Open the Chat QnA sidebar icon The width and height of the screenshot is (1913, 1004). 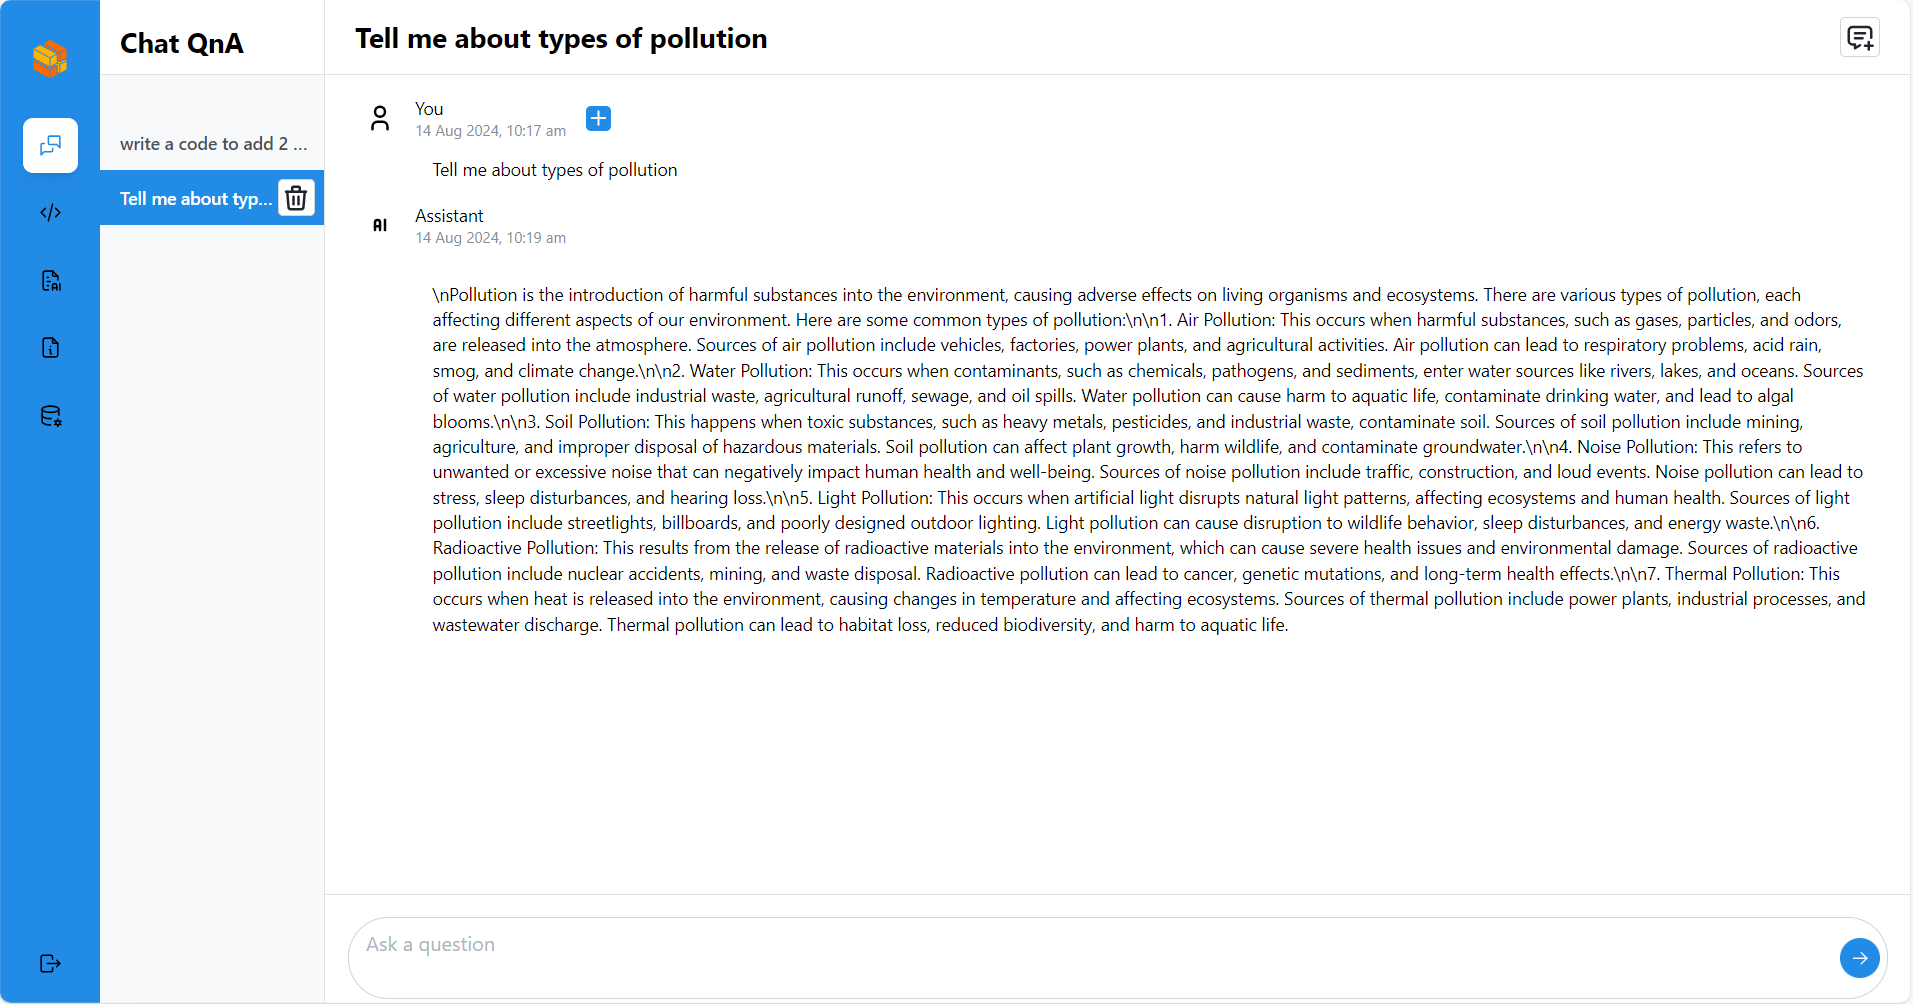click(x=50, y=146)
